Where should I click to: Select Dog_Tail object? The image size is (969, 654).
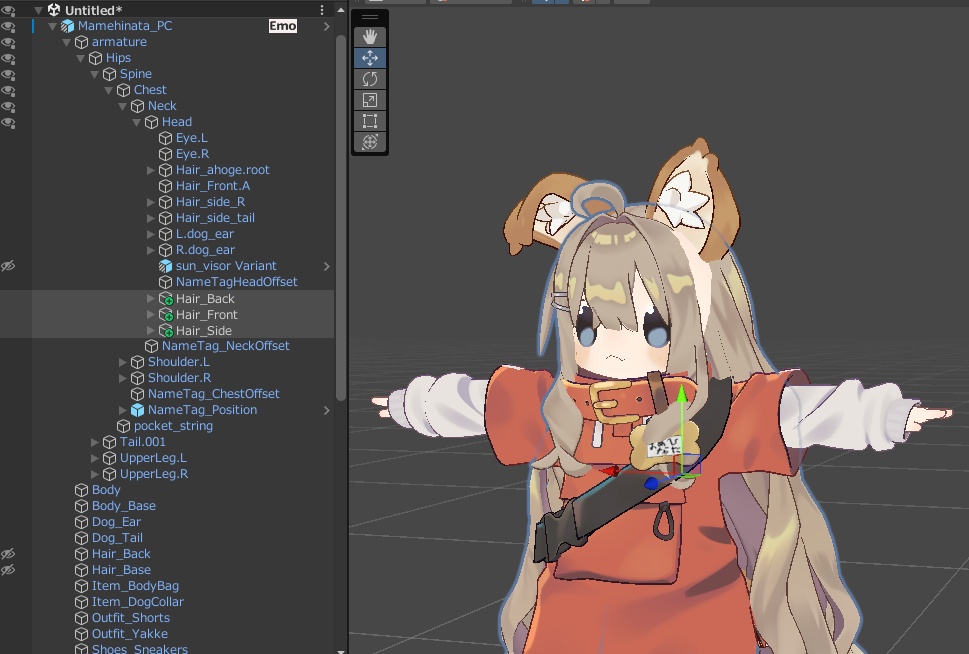pos(117,538)
